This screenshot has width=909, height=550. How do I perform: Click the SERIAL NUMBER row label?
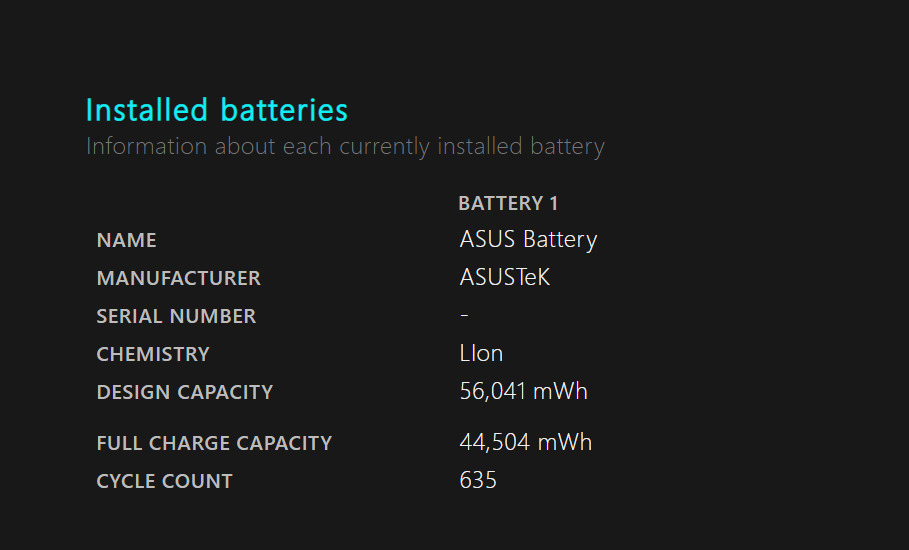176,317
